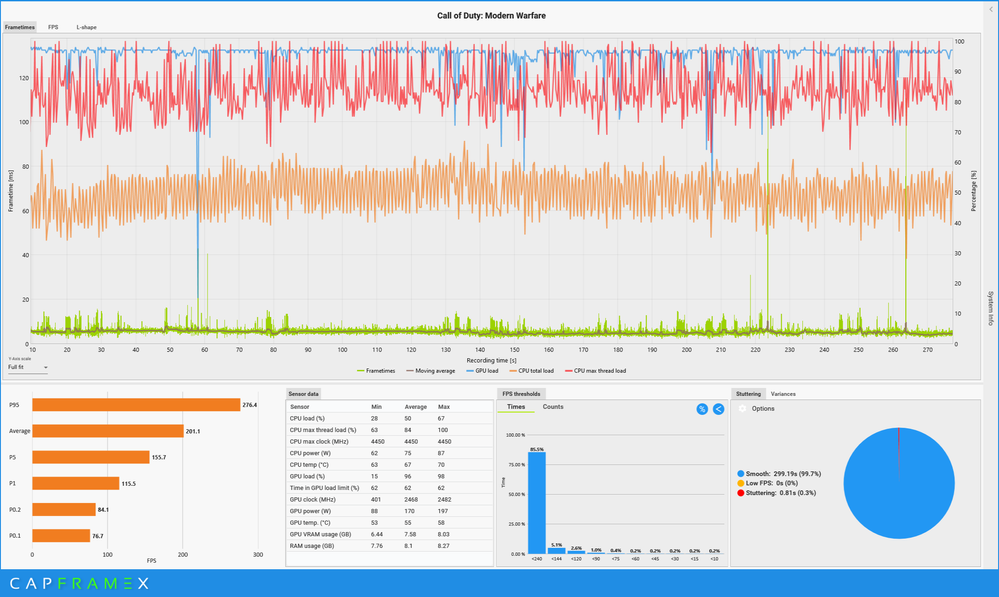Click the P0.1 bar value 76.7
The width and height of the screenshot is (999, 597).
97,536
